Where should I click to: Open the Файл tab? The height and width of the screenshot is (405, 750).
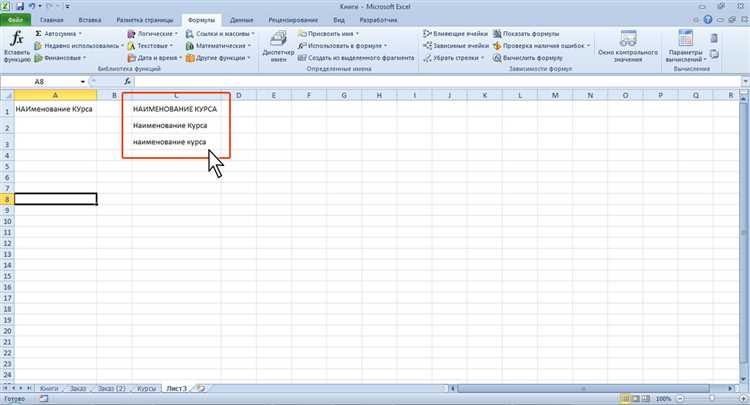coord(15,20)
